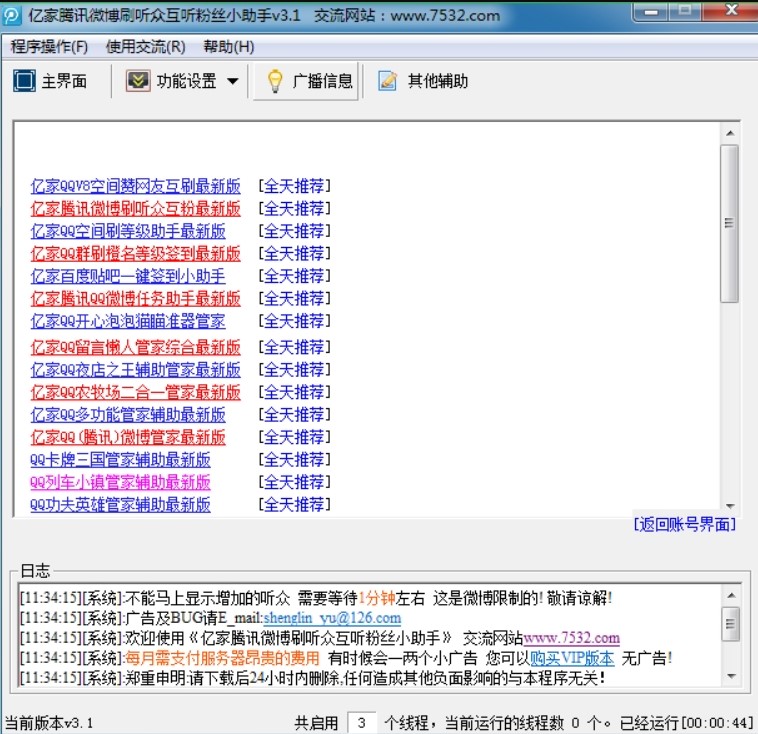758x734 pixels.
Task: Click the pink QQ列车小镇管家辅助最新版 link
Action: pyautogui.click(x=120, y=482)
